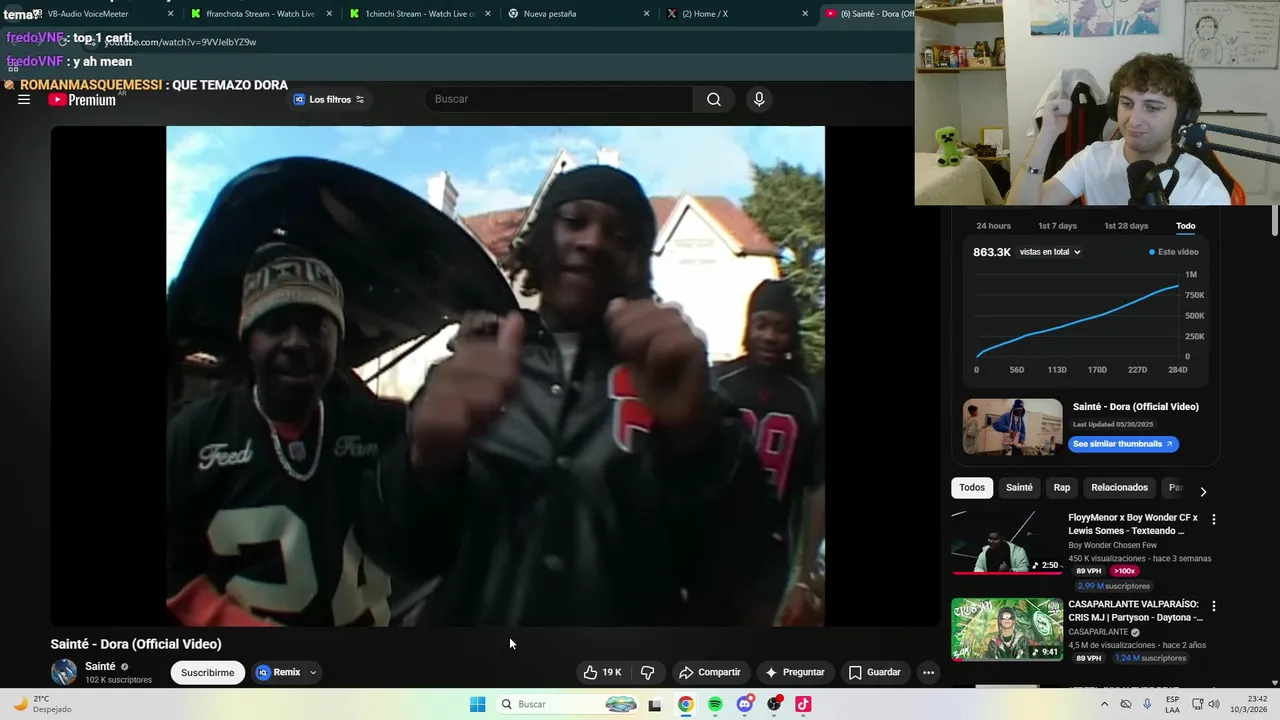Image resolution: width=1280 pixels, height=720 pixels.
Task: Click the 2,99 M suscriptores badge
Action: coord(1113,586)
